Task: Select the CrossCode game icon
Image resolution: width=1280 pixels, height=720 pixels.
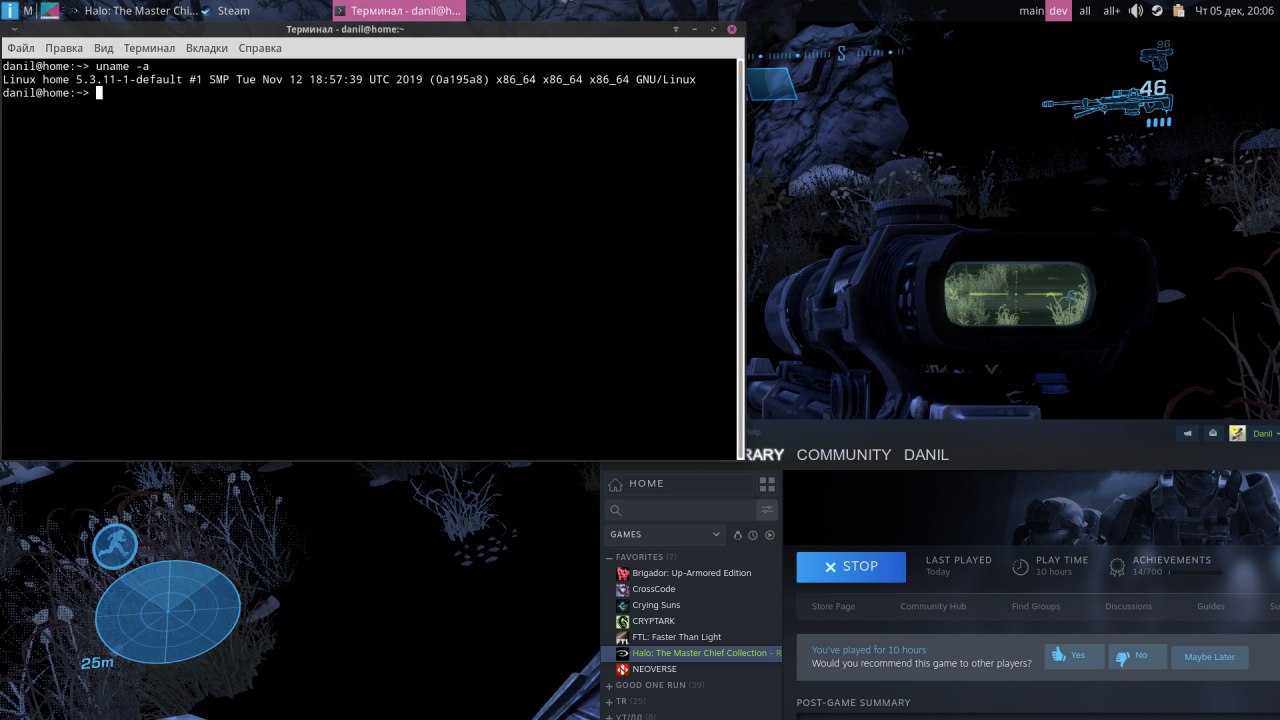Action: tap(623, 590)
